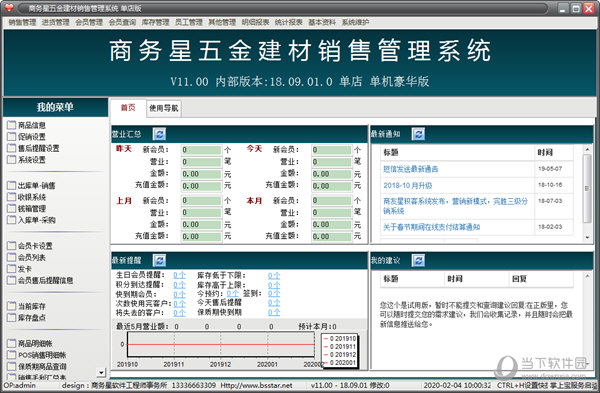Launch 收银系统 from the sidebar
600x393 pixels.
(x=27, y=197)
